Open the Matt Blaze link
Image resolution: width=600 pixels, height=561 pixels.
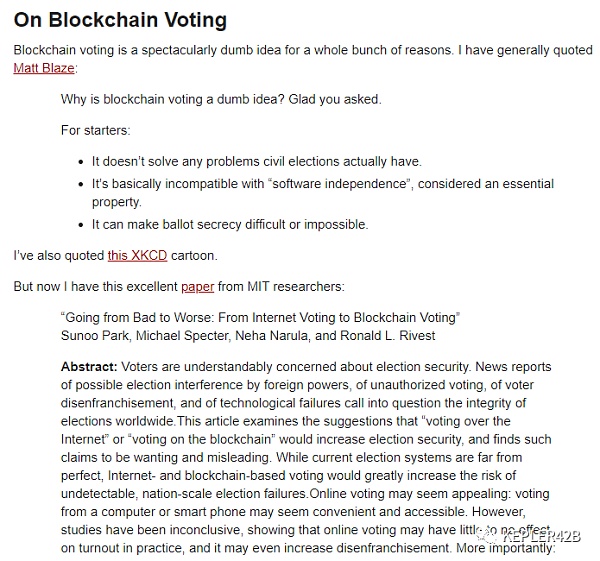pyautogui.click(x=45, y=68)
